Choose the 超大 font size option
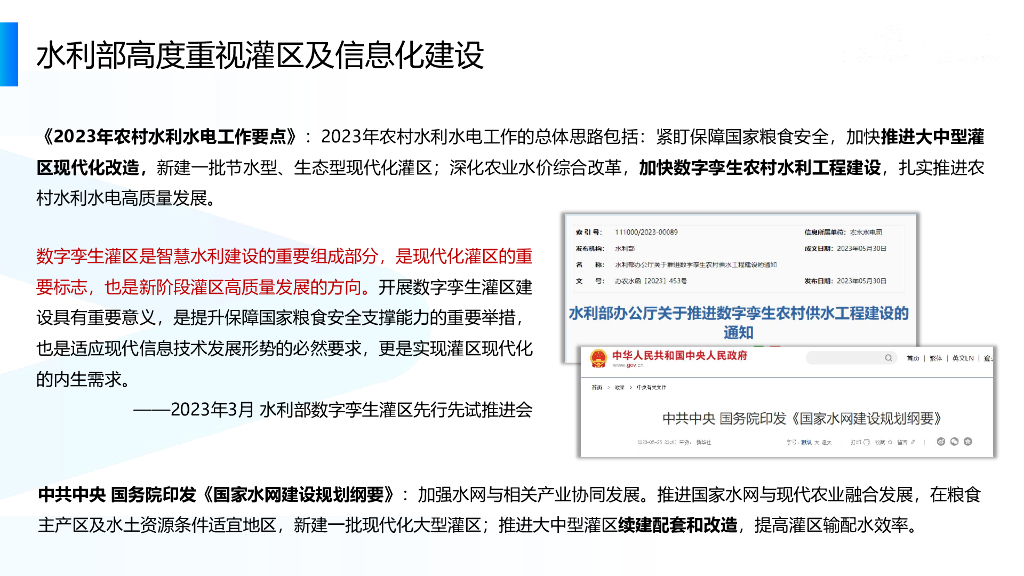 click(827, 442)
